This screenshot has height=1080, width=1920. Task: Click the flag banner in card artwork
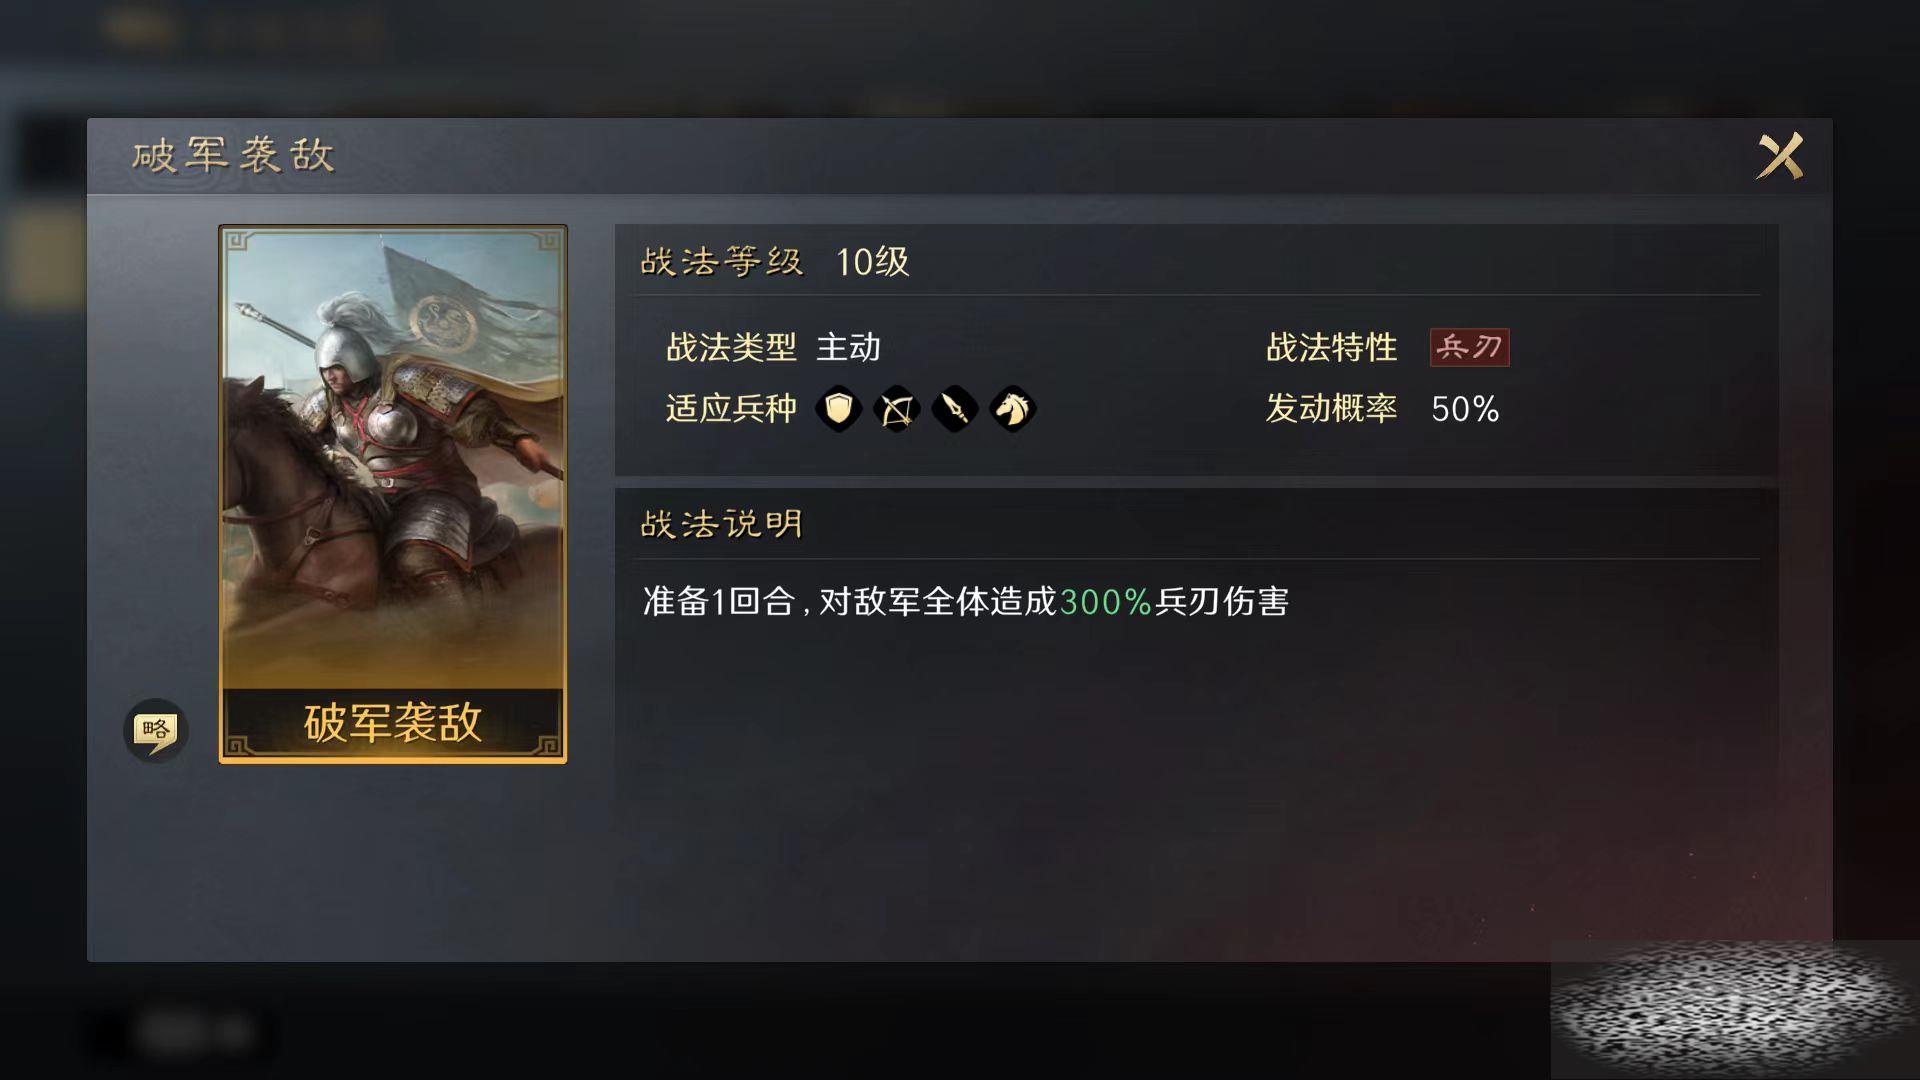[x=460, y=305]
